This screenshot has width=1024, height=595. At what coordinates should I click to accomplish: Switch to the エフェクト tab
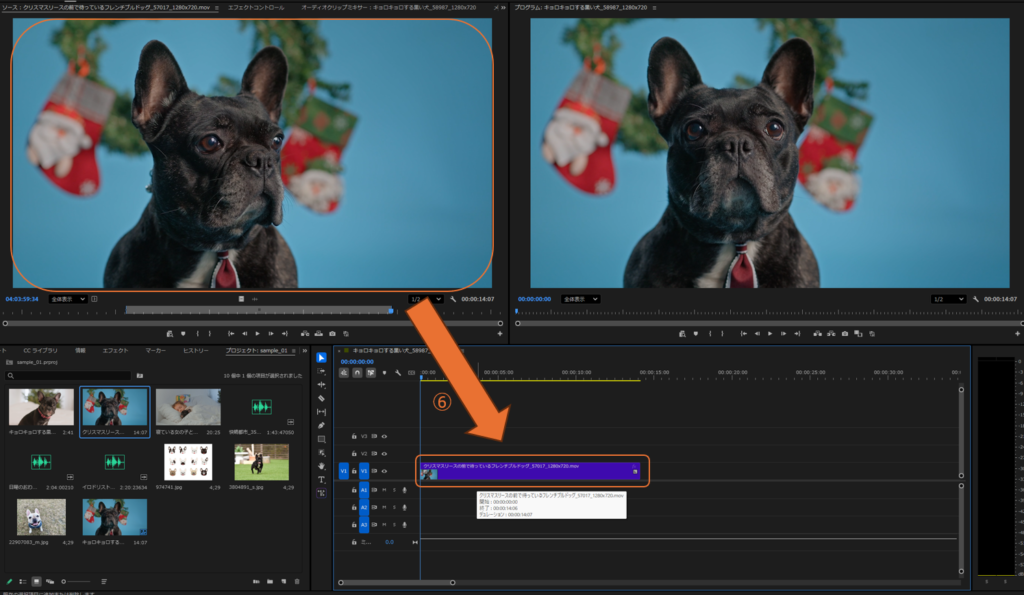[x=115, y=351]
